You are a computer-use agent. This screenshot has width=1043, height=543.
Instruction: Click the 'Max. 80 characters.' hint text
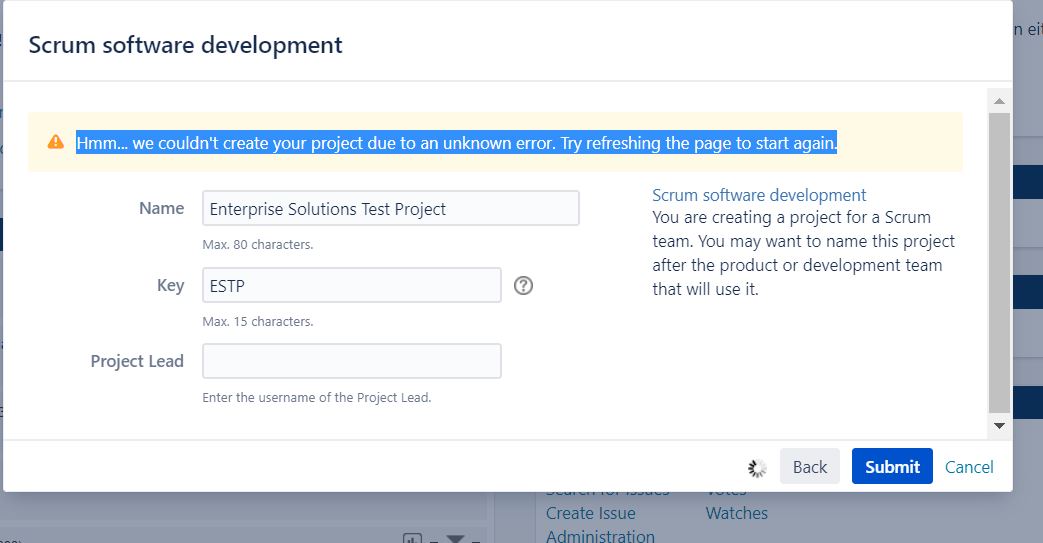[x=257, y=245]
